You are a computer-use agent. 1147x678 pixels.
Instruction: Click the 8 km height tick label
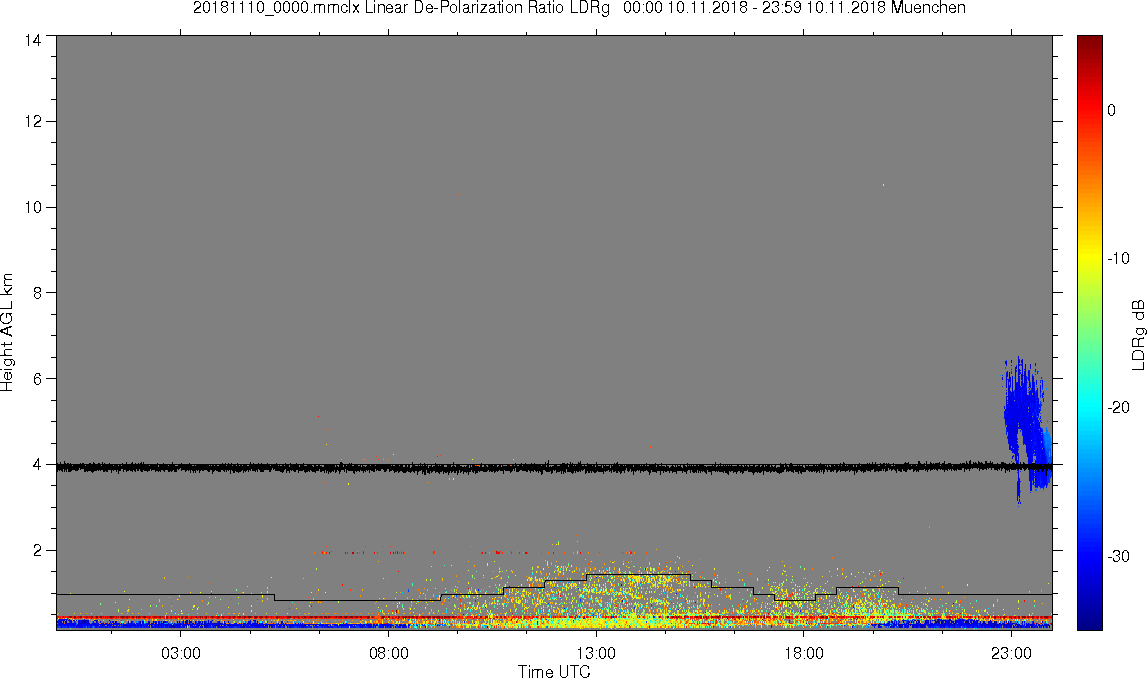(37, 293)
